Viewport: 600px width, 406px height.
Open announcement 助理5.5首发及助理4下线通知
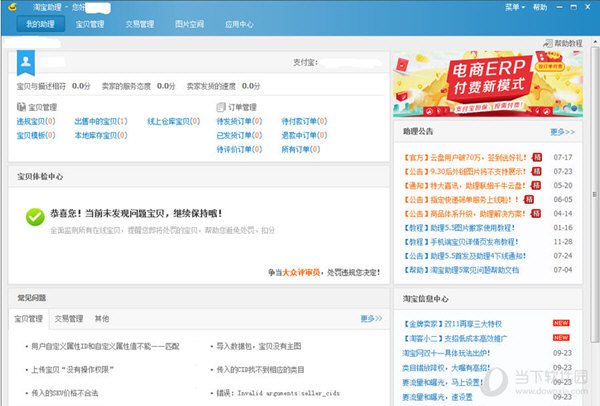[465, 256]
